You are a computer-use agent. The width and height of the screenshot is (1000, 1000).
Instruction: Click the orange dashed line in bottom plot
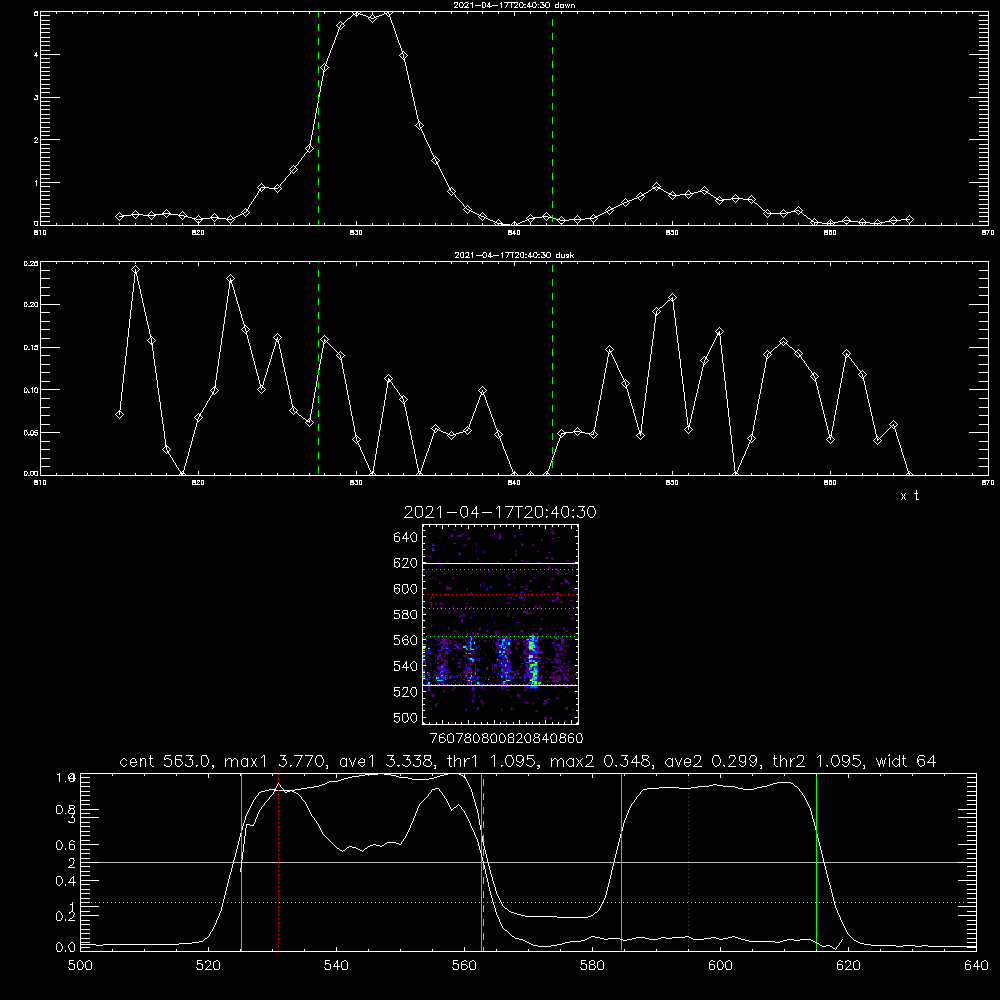click(x=483, y=862)
